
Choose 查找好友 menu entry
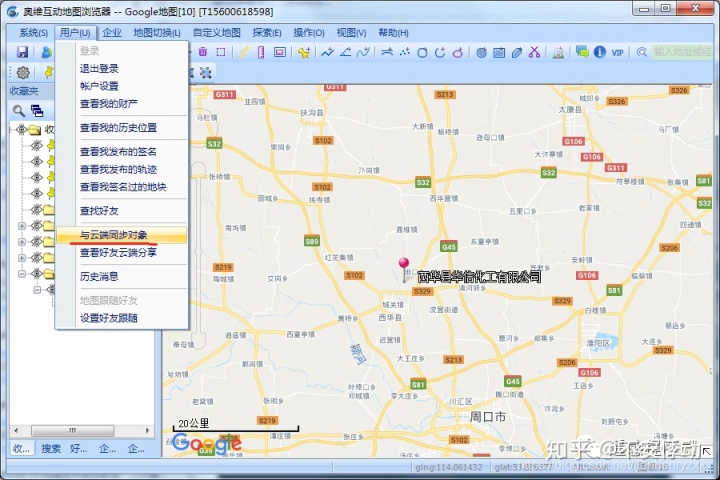pos(122,210)
